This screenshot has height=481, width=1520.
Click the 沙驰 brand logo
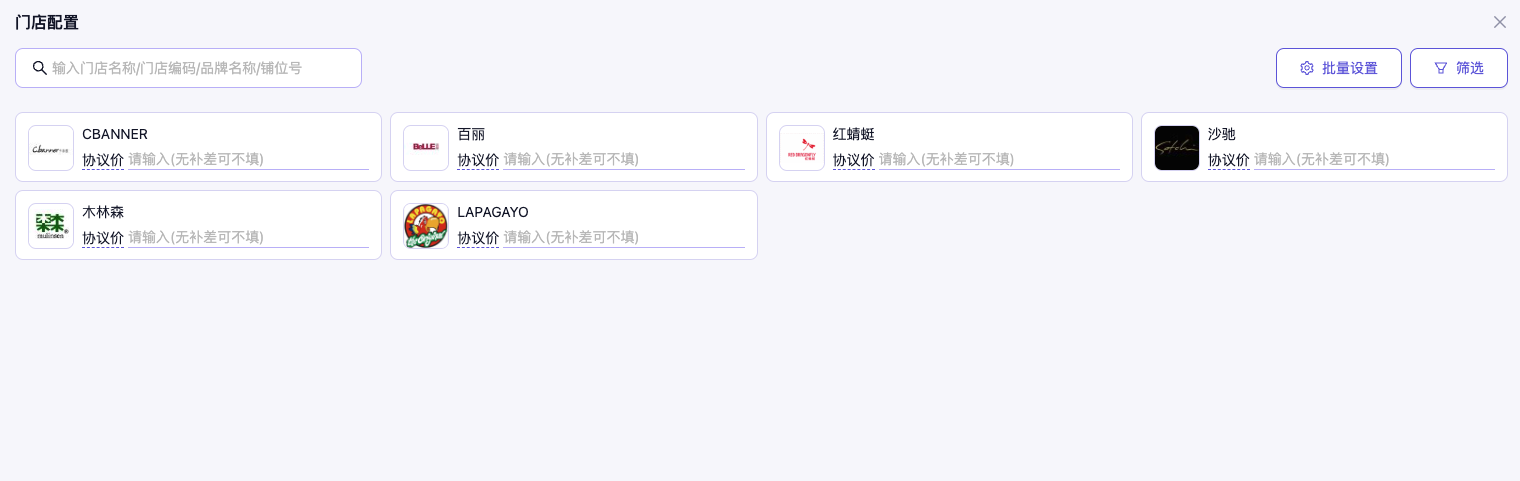(1177, 148)
